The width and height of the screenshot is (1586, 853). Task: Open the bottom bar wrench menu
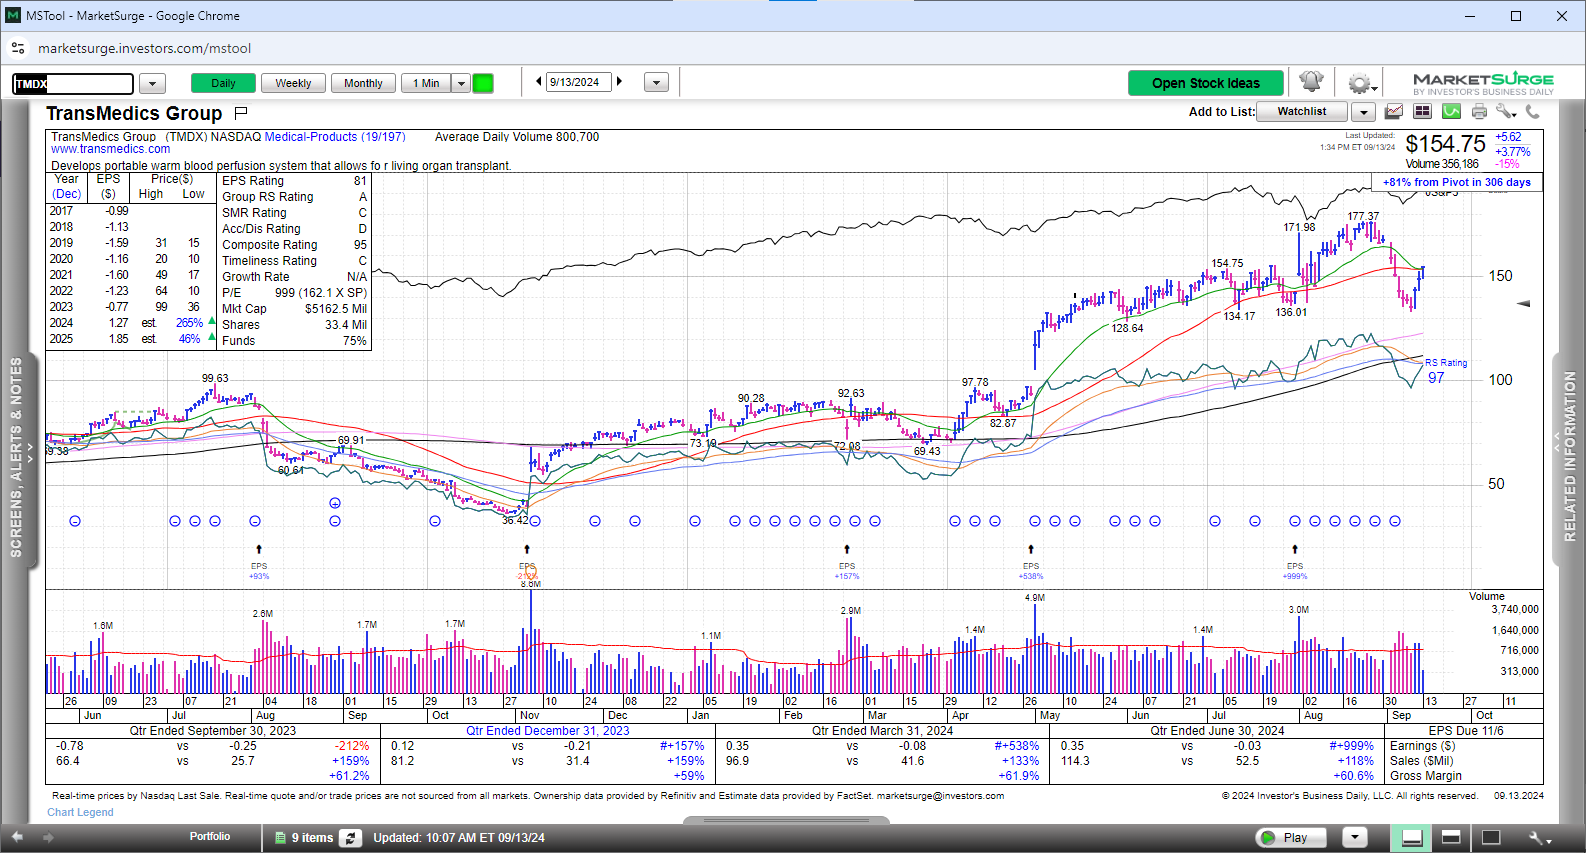tap(1540, 838)
